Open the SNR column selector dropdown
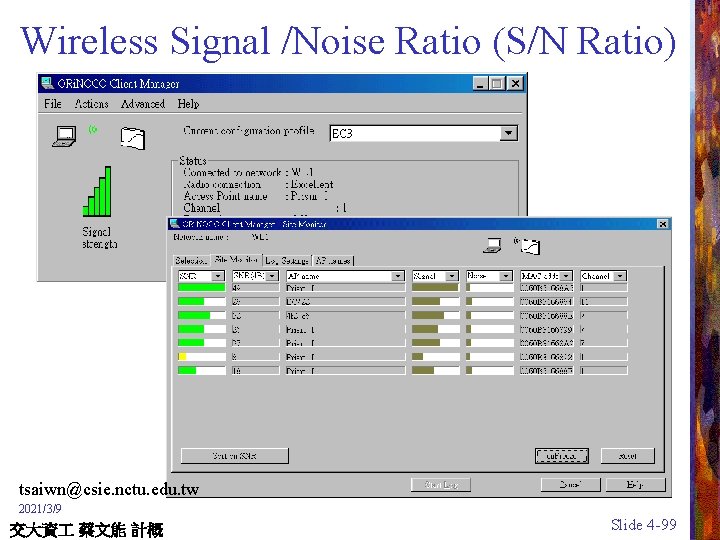The height and width of the screenshot is (540, 720). pos(218,276)
